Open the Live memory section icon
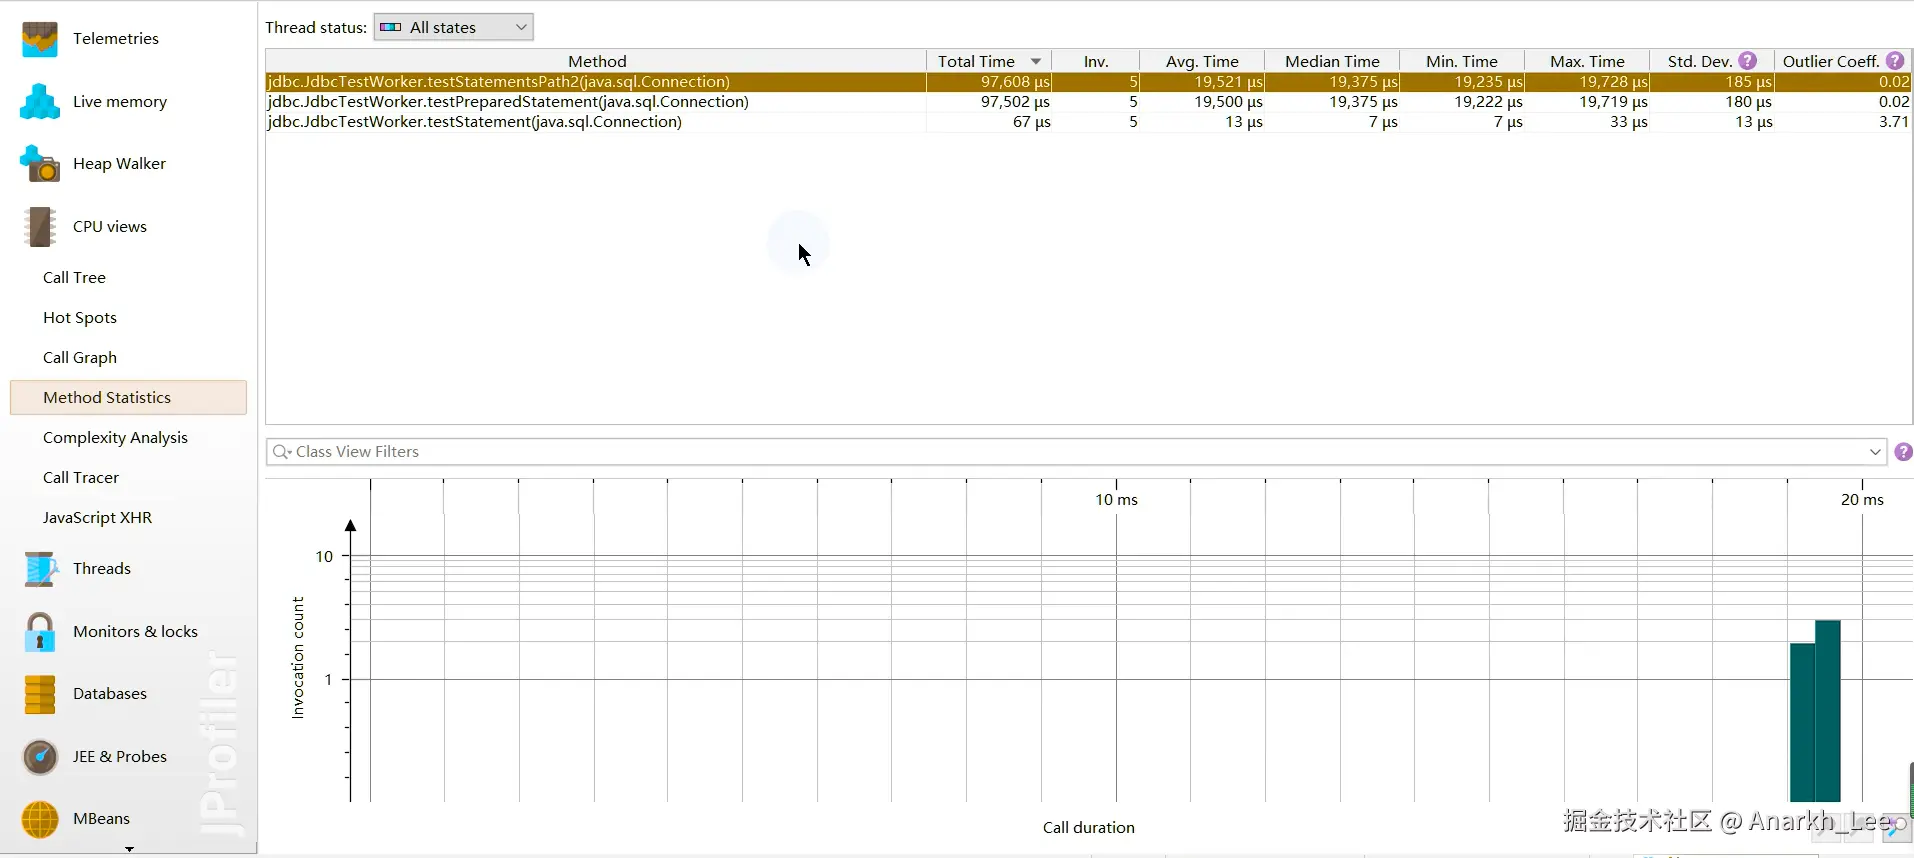 [x=40, y=101]
